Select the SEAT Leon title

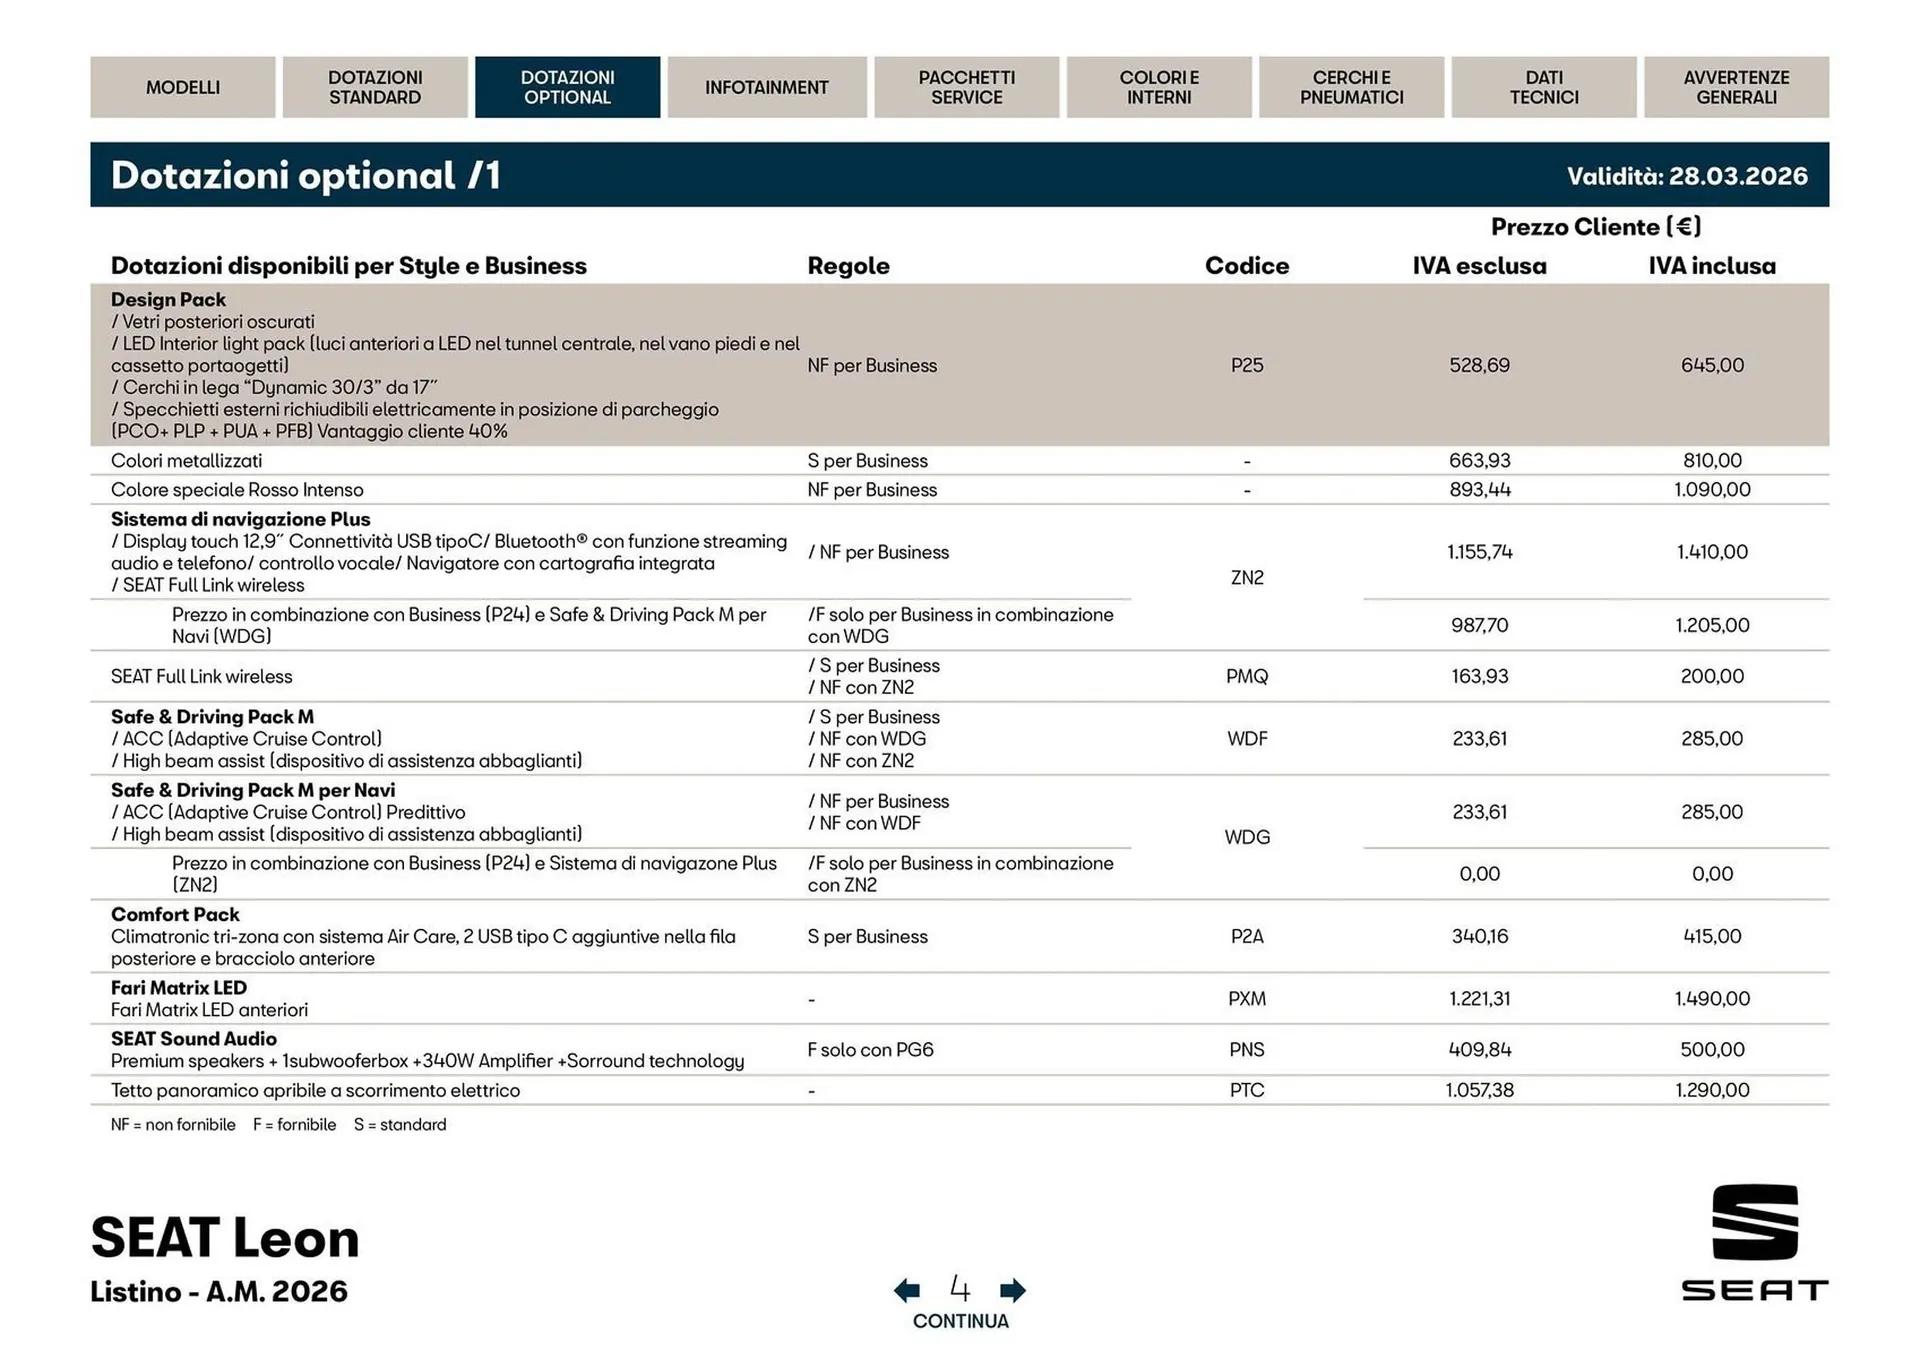225,1237
